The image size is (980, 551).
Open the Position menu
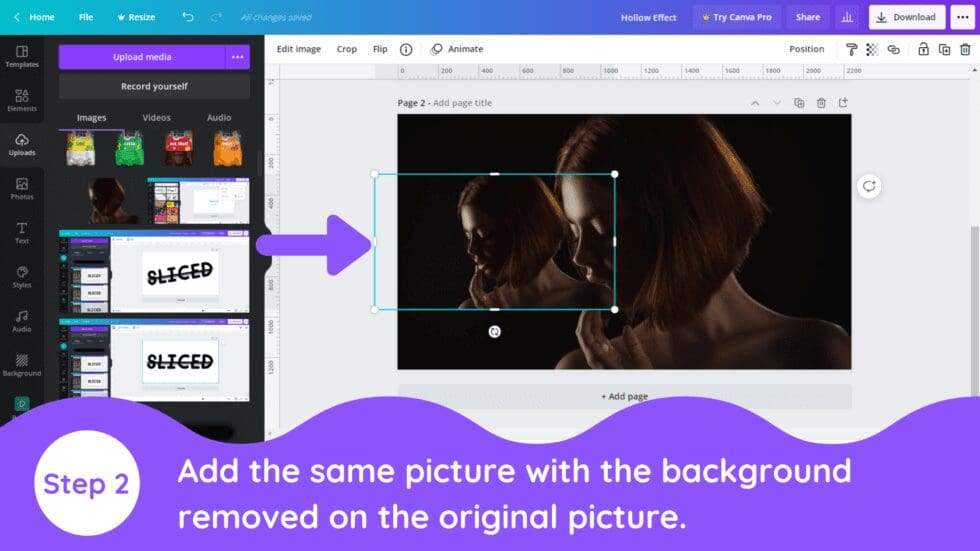point(806,49)
